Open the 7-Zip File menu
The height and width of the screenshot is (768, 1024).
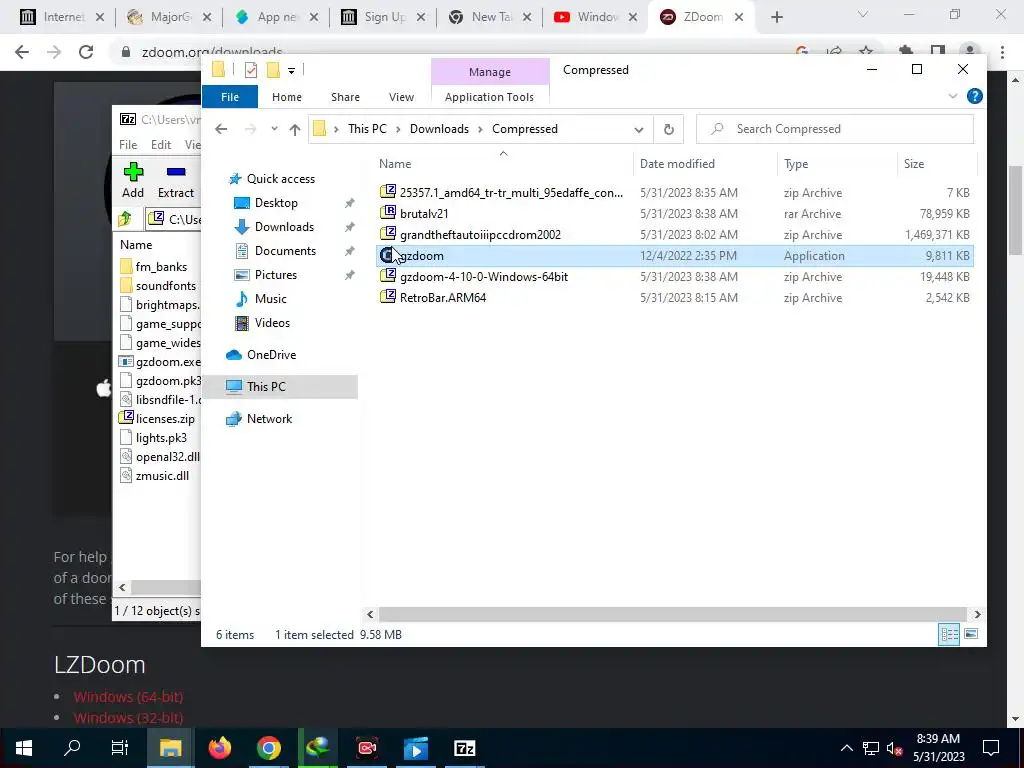tap(128, 145)
